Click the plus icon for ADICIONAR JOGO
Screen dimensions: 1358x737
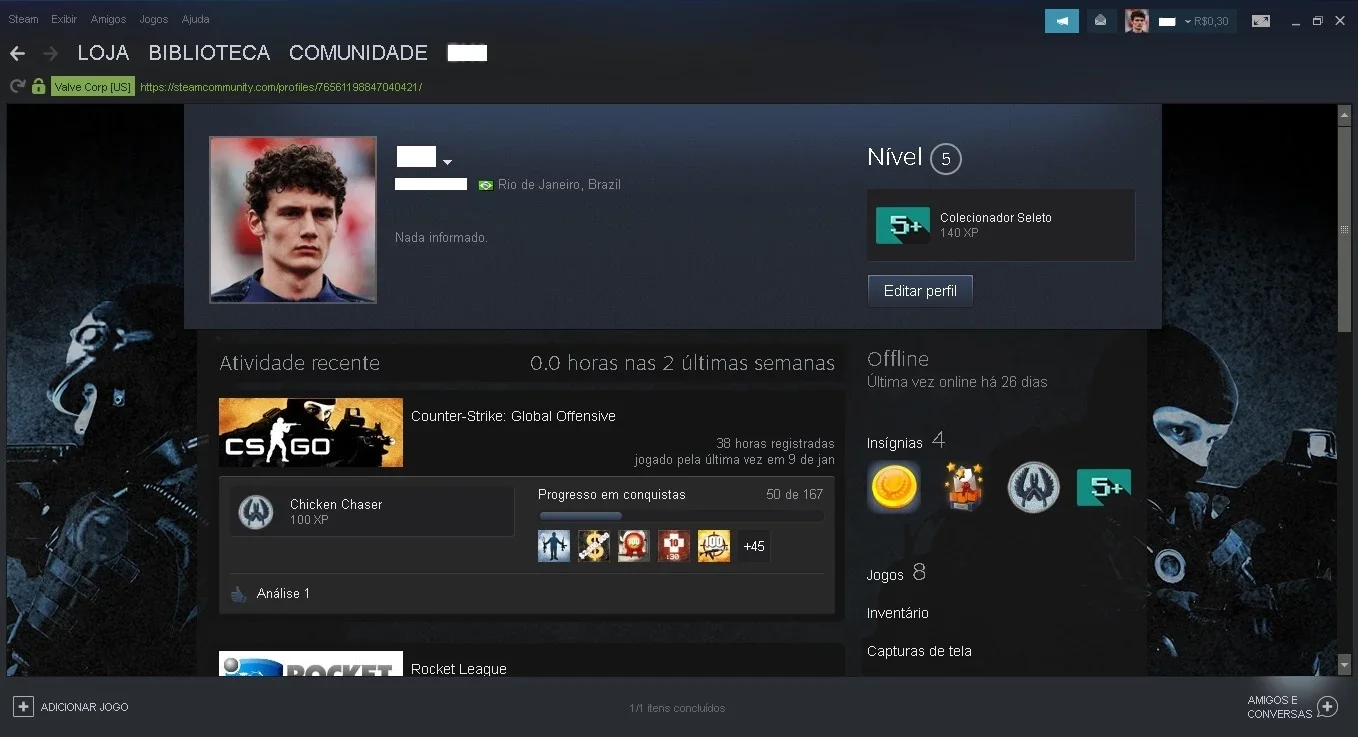pyautogui.click(x=23, y=707)
